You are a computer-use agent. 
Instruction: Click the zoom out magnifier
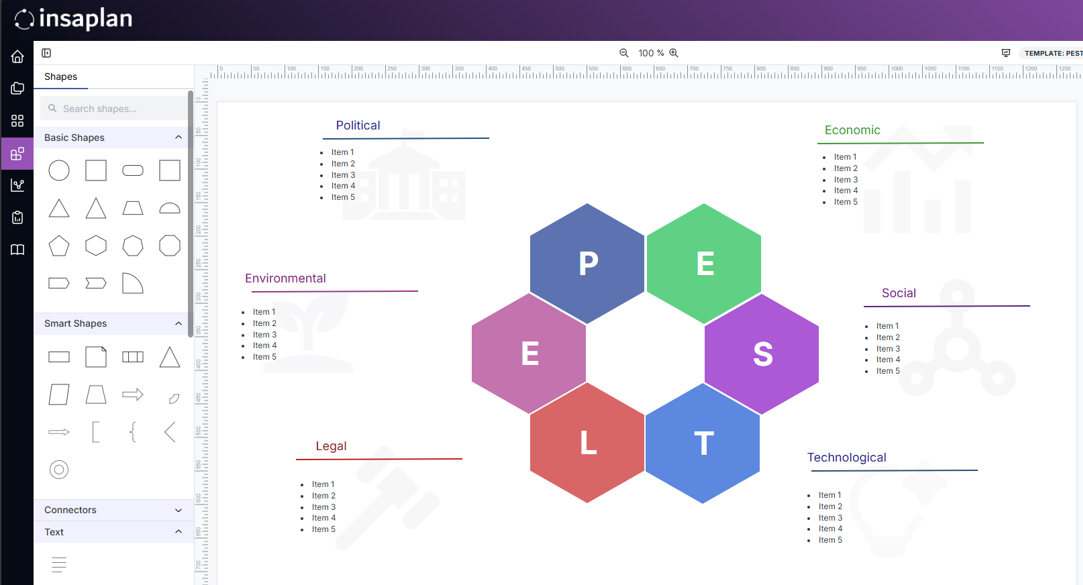[624, 53]
